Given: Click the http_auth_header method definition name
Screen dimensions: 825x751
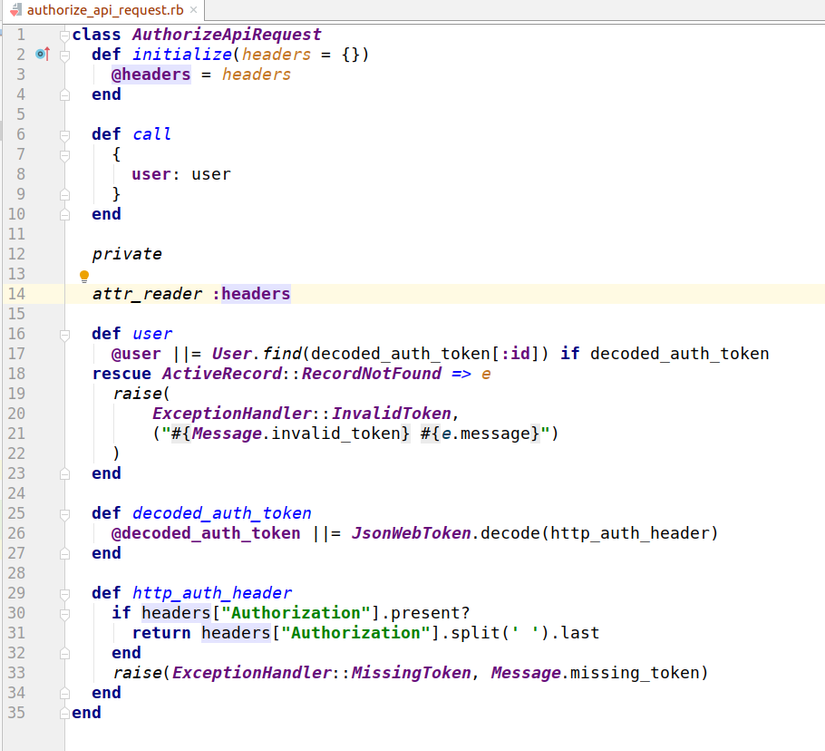Looking at the screenshot, I should [x=212, y=593].
